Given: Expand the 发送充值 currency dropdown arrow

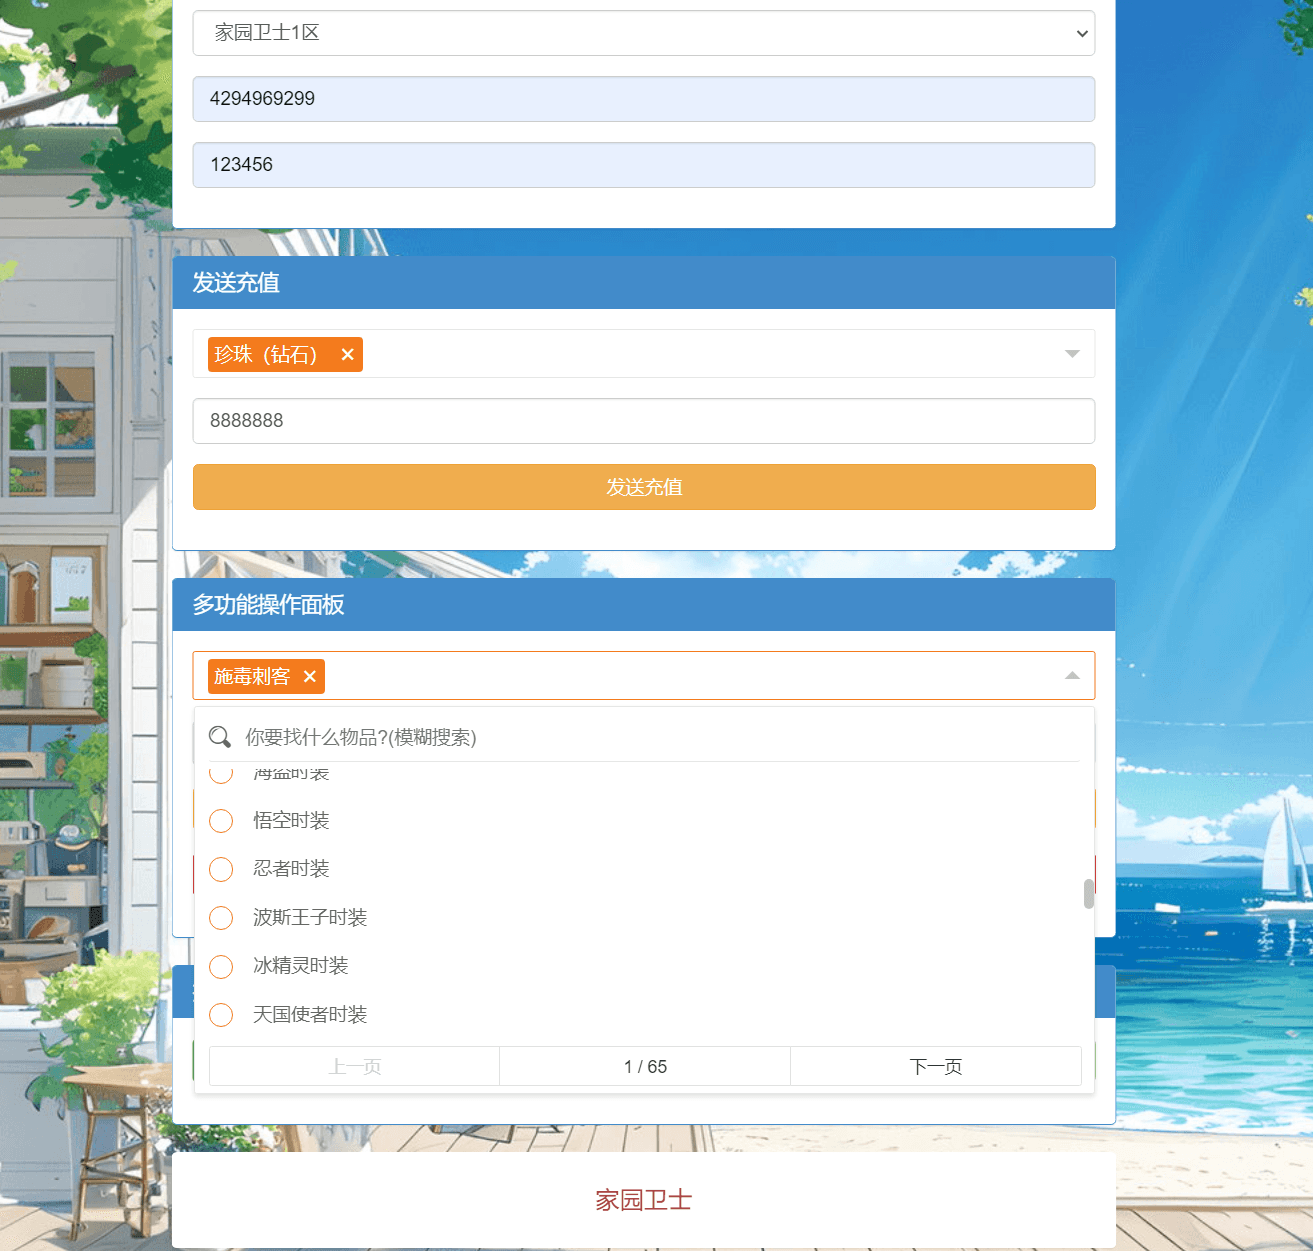Looking at the screenshot, I should 1072,354.
